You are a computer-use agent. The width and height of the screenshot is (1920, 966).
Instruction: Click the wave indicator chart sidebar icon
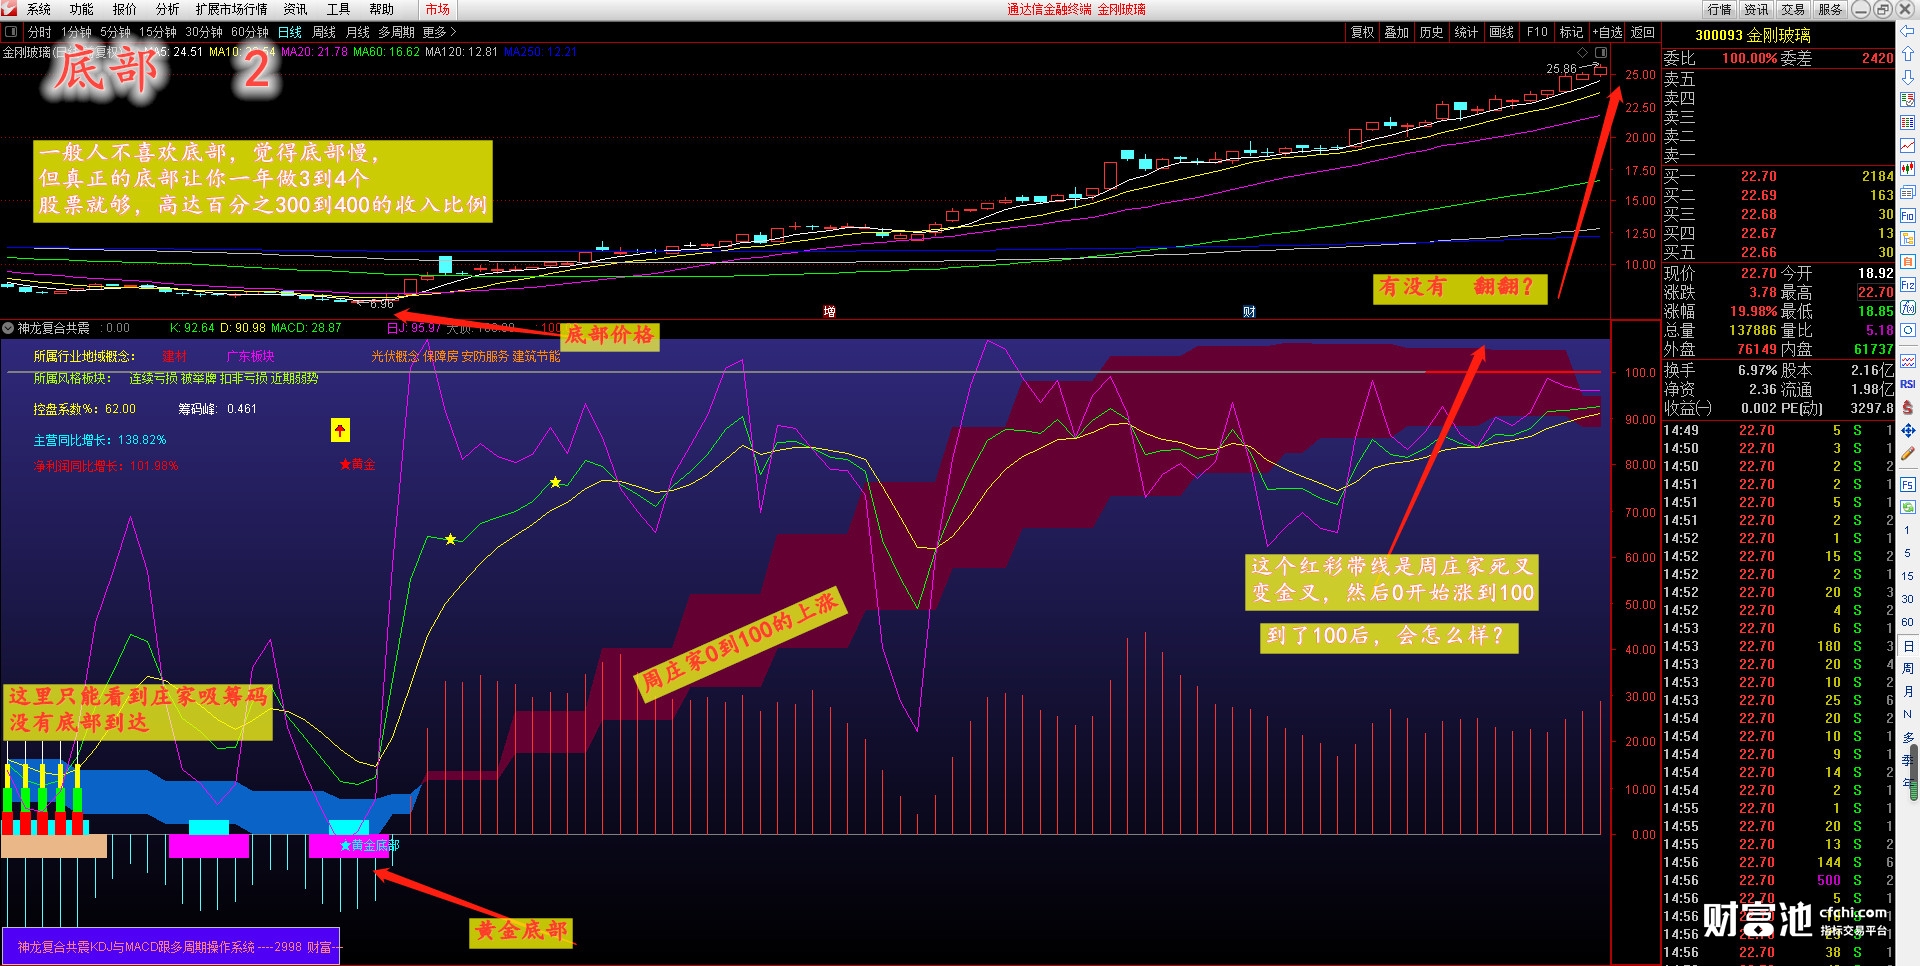point(1907,360)
